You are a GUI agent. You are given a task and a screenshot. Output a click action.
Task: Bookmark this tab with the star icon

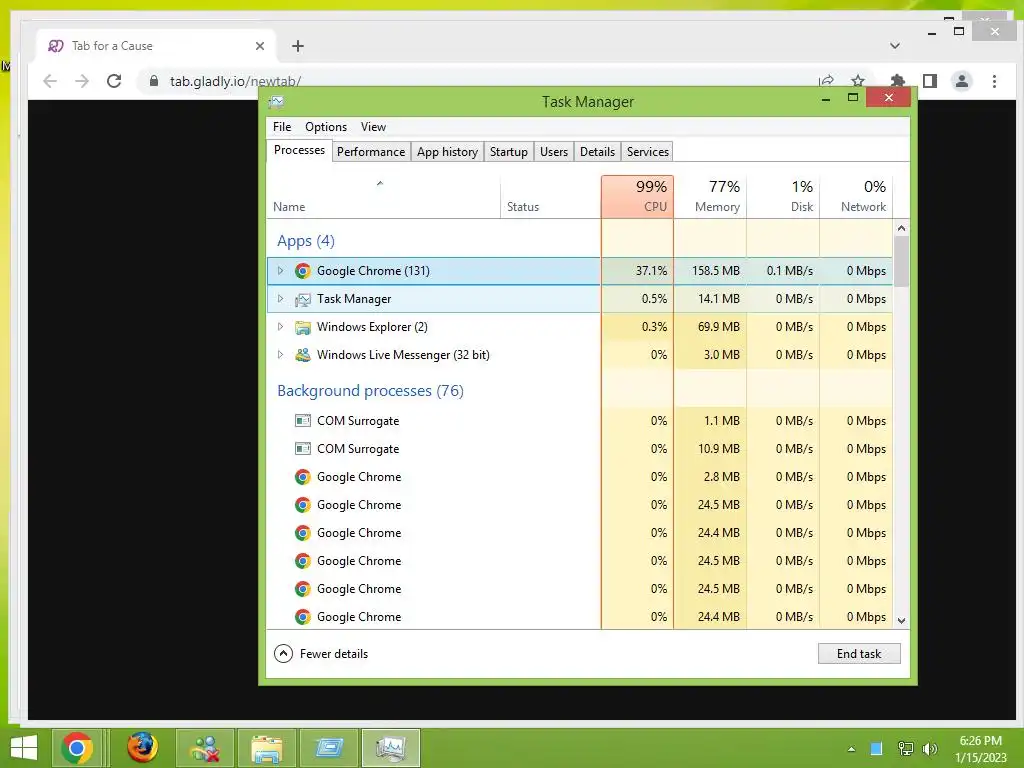click(x=858, y=80)
